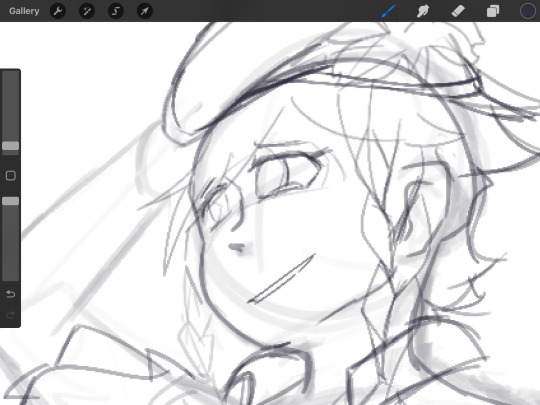Tap the square Modify button in sidebar
This screenshot has width=540, height=405.
click(11, 176)
